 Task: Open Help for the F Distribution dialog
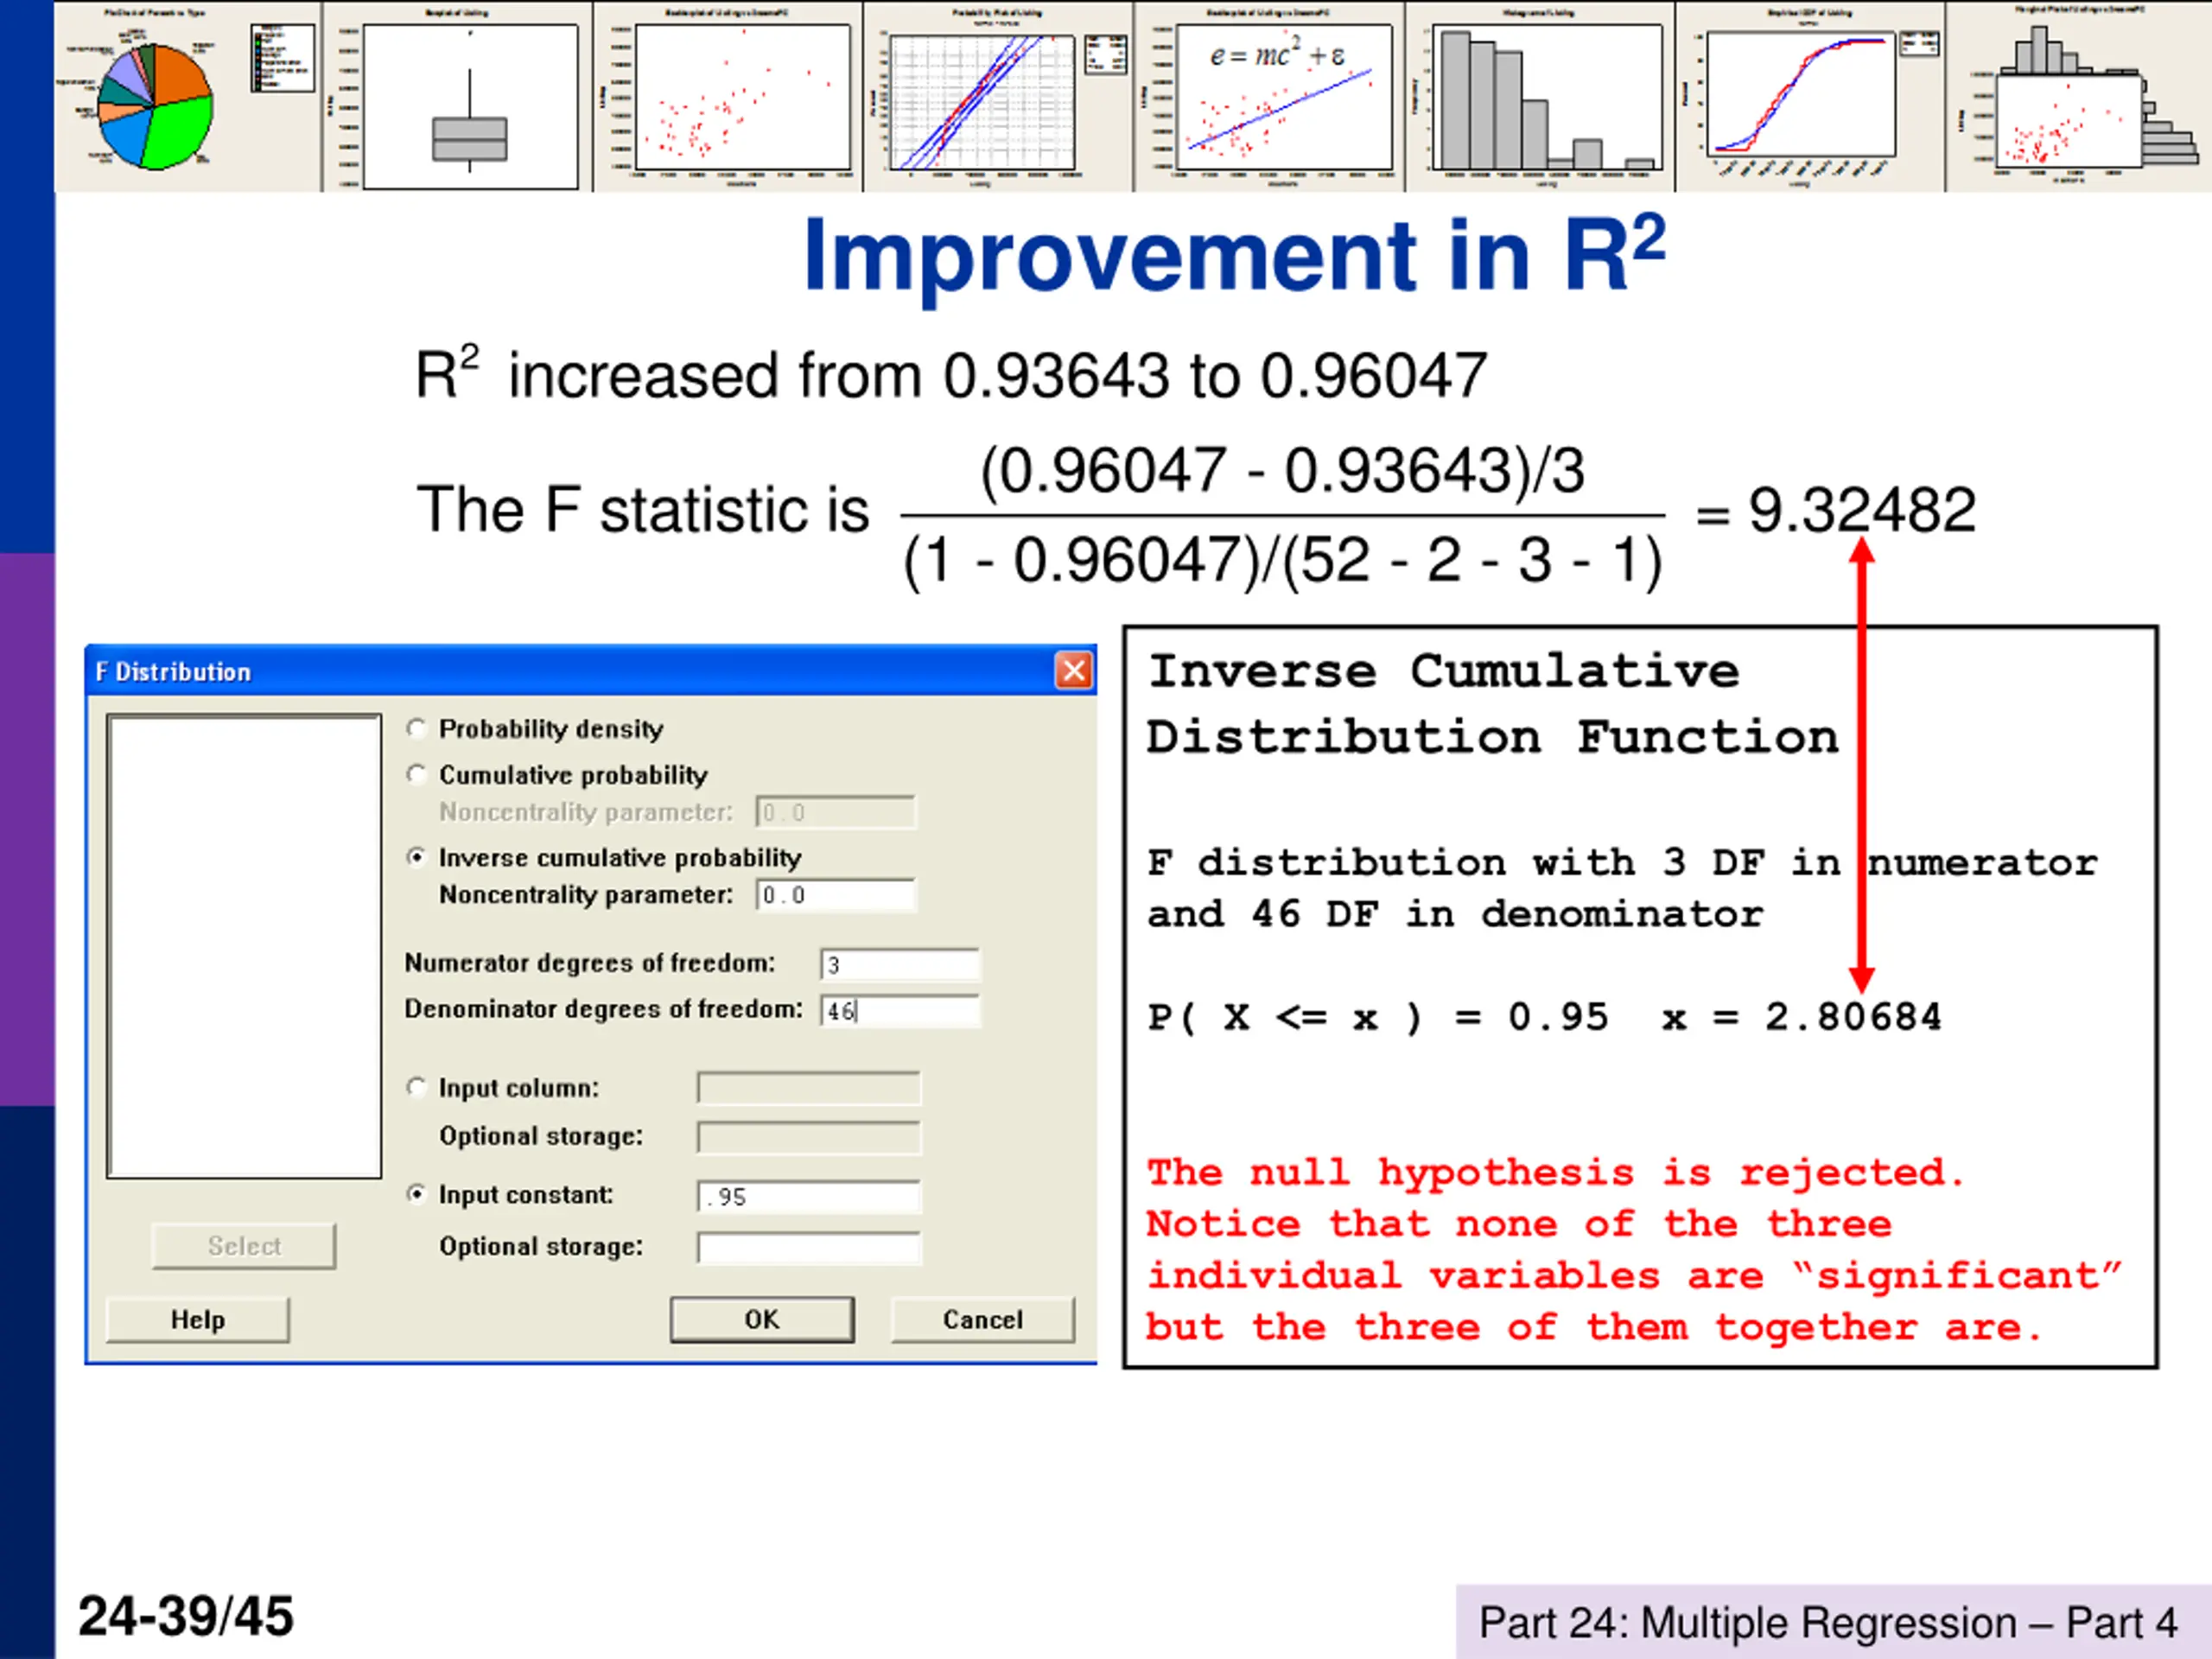point(198,1320)
